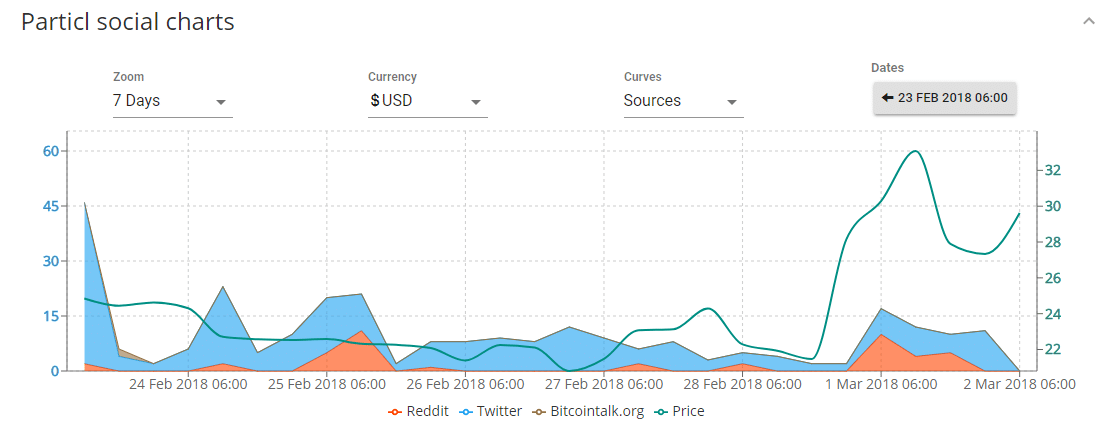This screenshot has width=1103, height=433.
Task: Open the Curves Sources dropdown
Action: (684, 101)
